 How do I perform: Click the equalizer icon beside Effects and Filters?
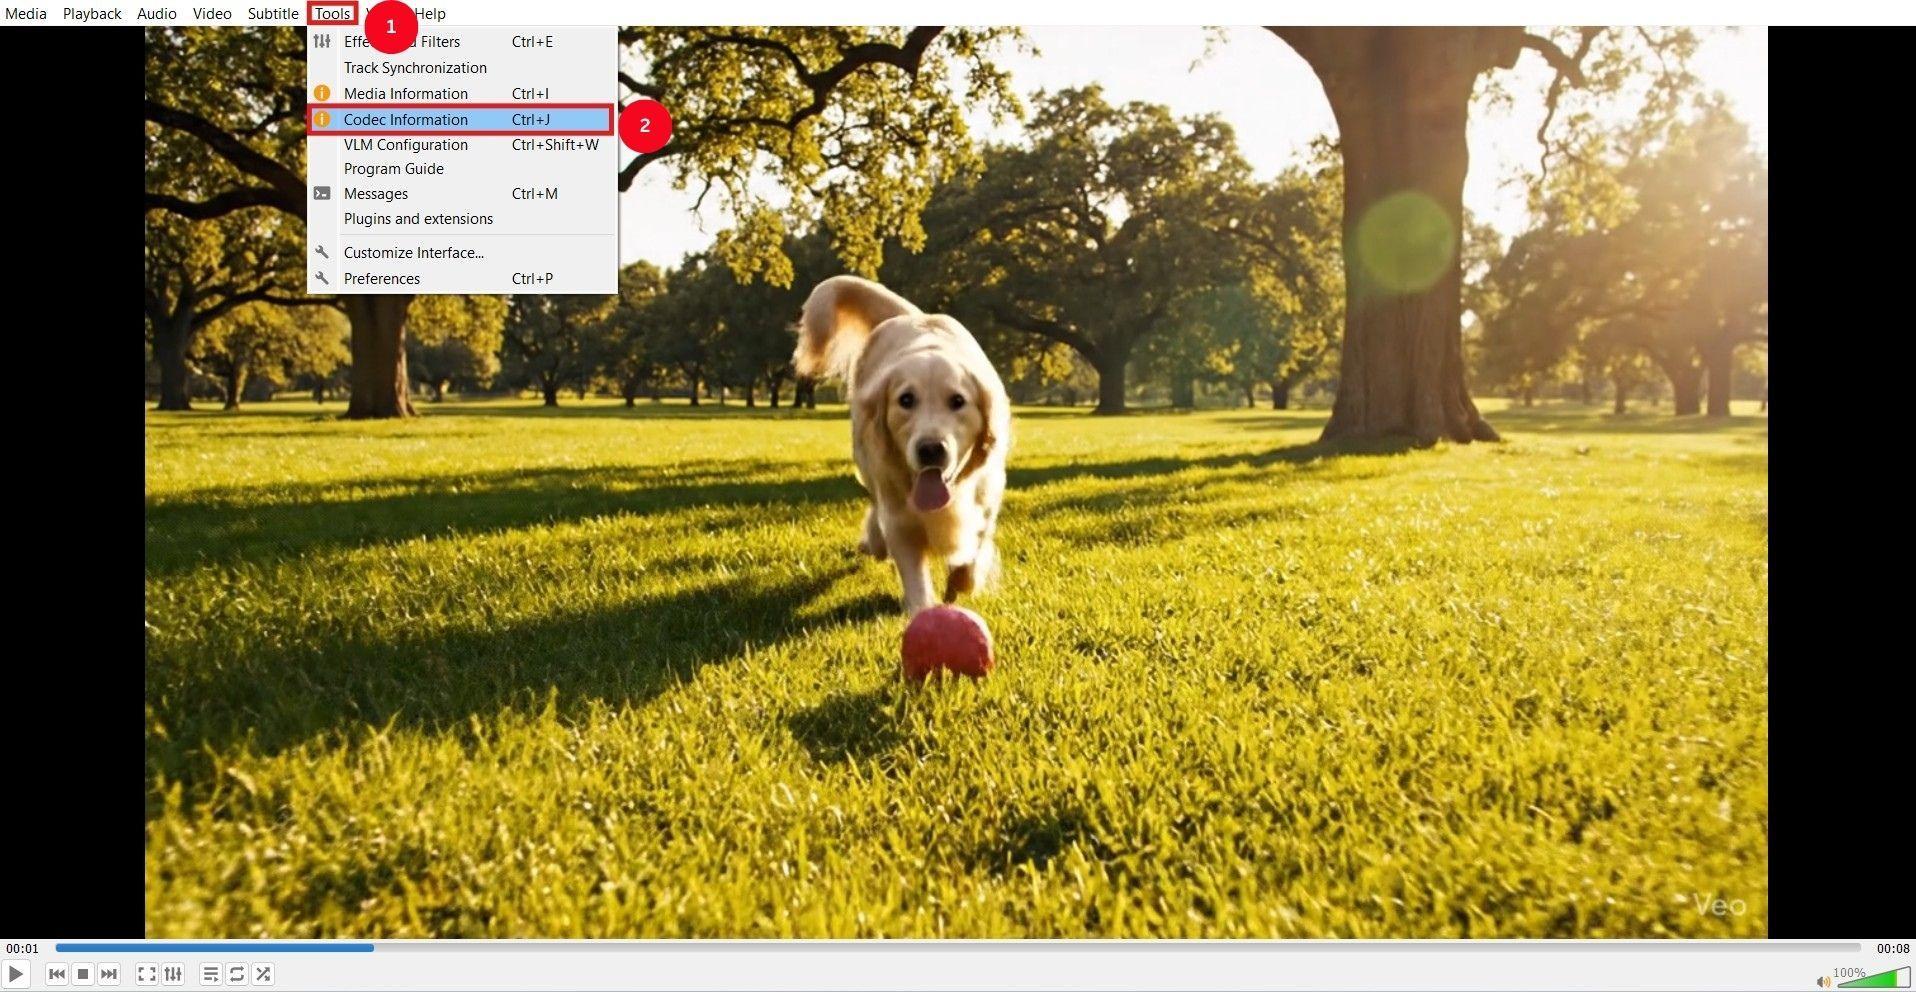[x=322, y=41]
